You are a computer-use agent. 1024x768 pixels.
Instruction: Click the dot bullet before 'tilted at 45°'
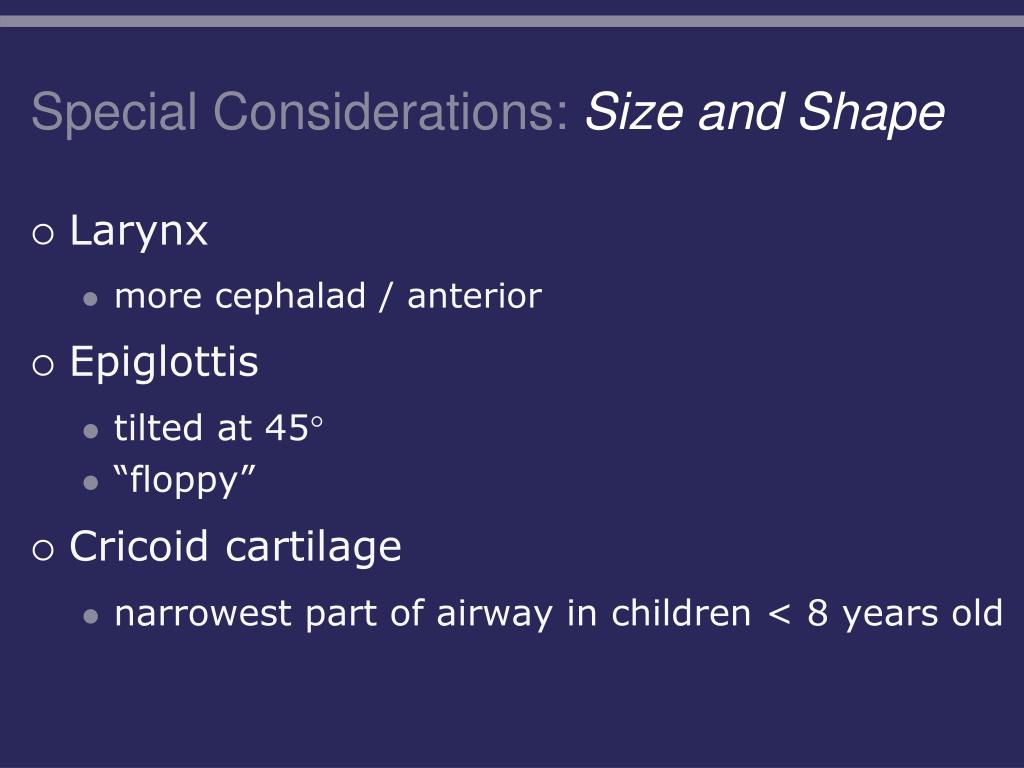(x=91, y=431)
